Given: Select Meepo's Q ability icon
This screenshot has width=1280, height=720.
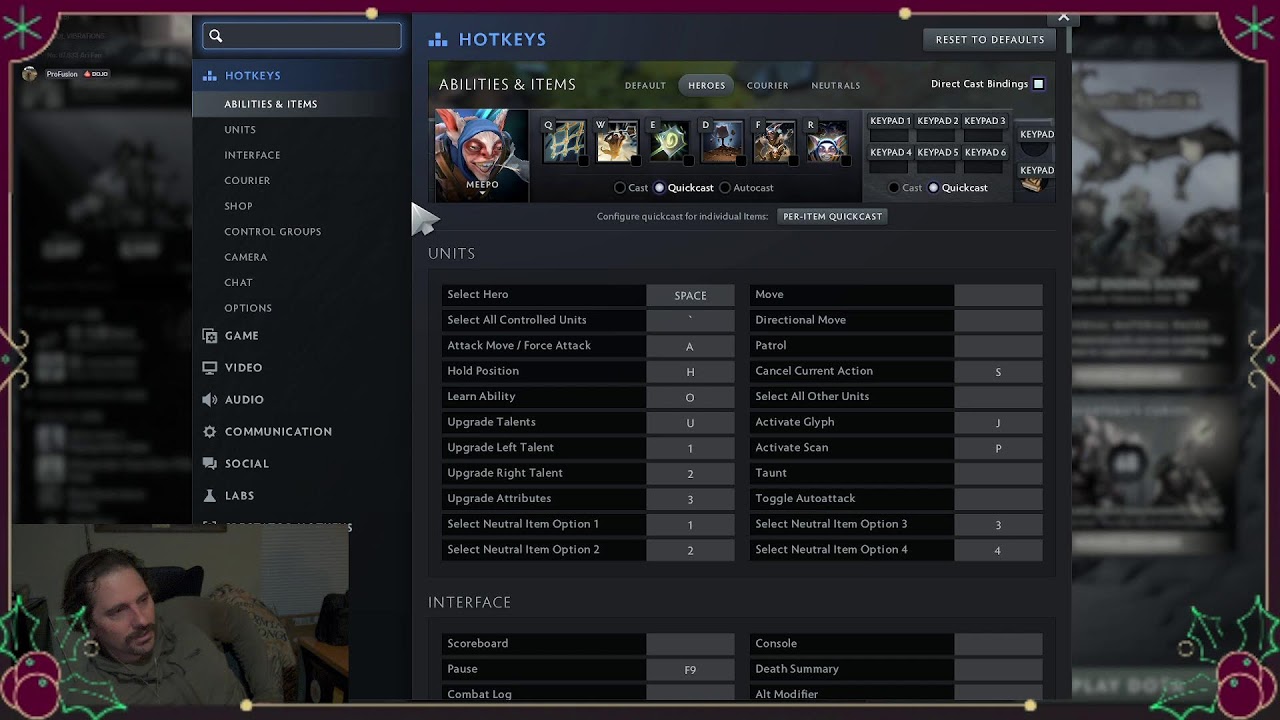Looking at the screenshot, I should point(564,142).
